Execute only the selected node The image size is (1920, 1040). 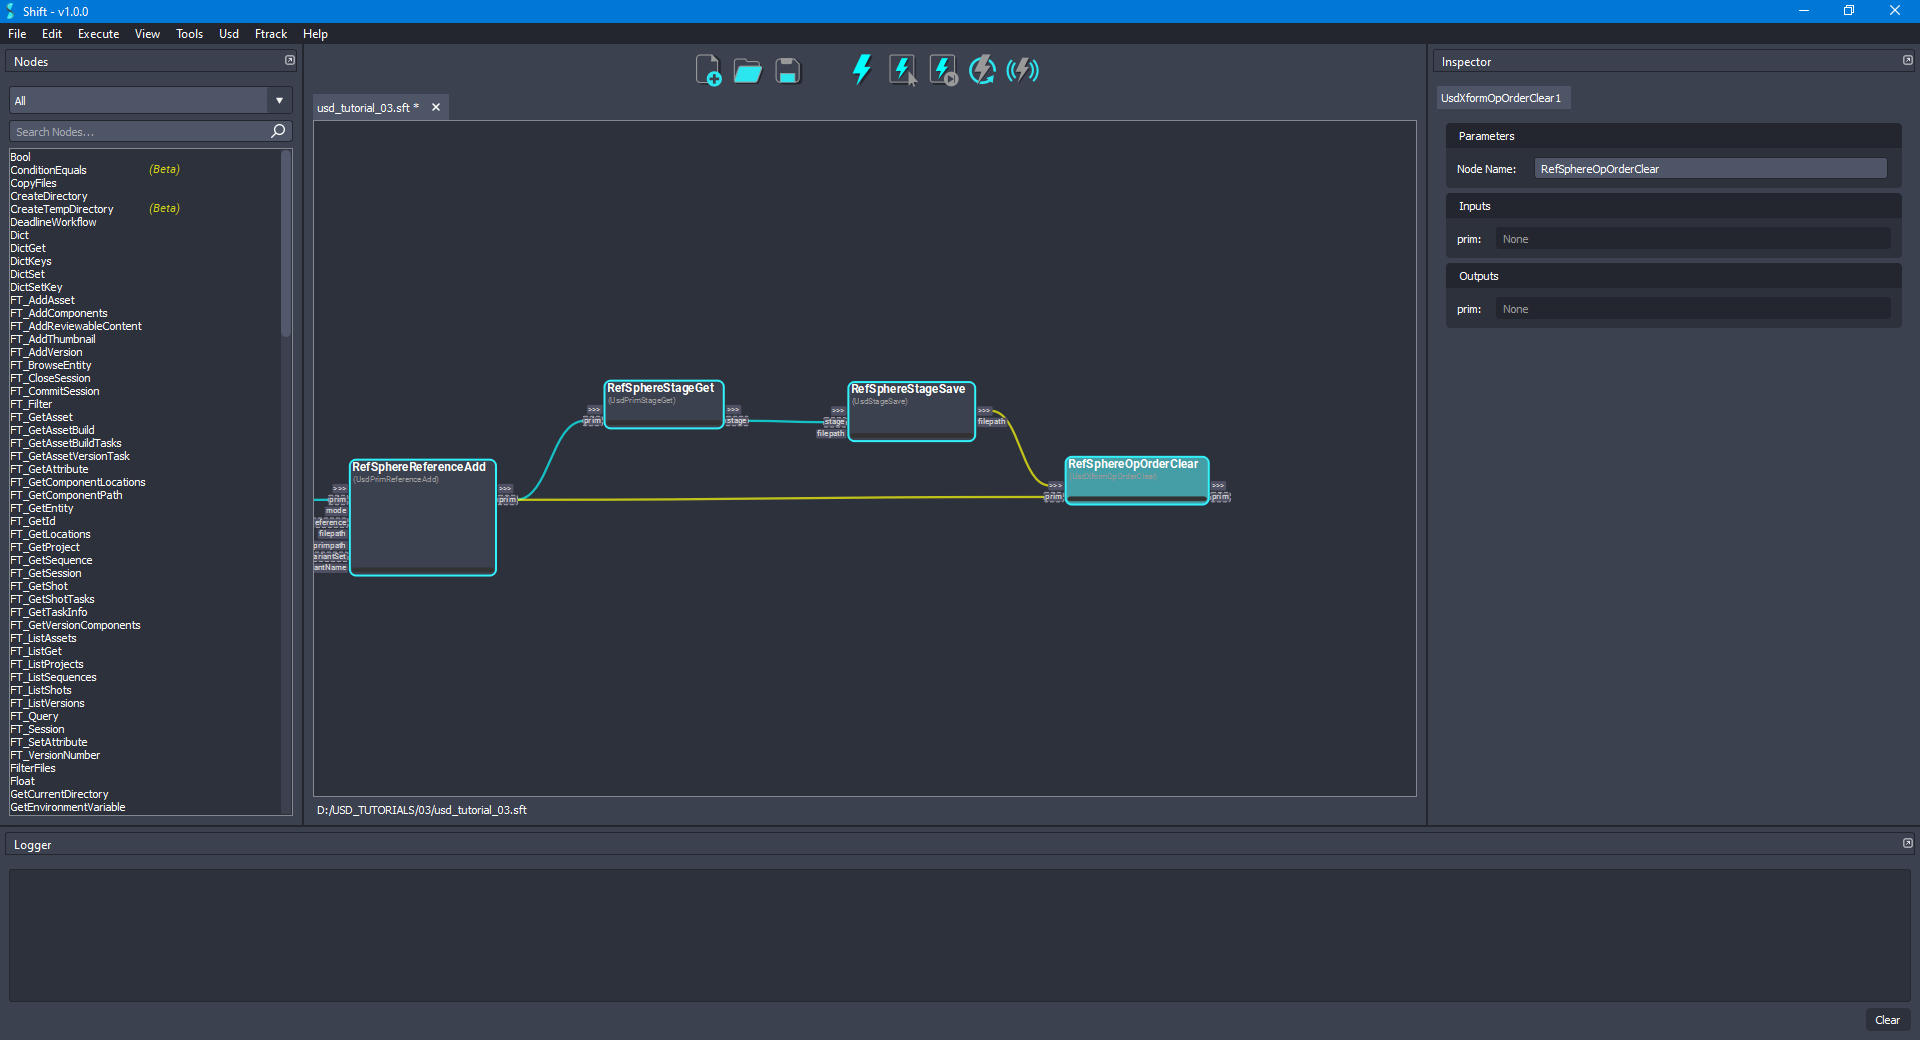pos(903,70)
